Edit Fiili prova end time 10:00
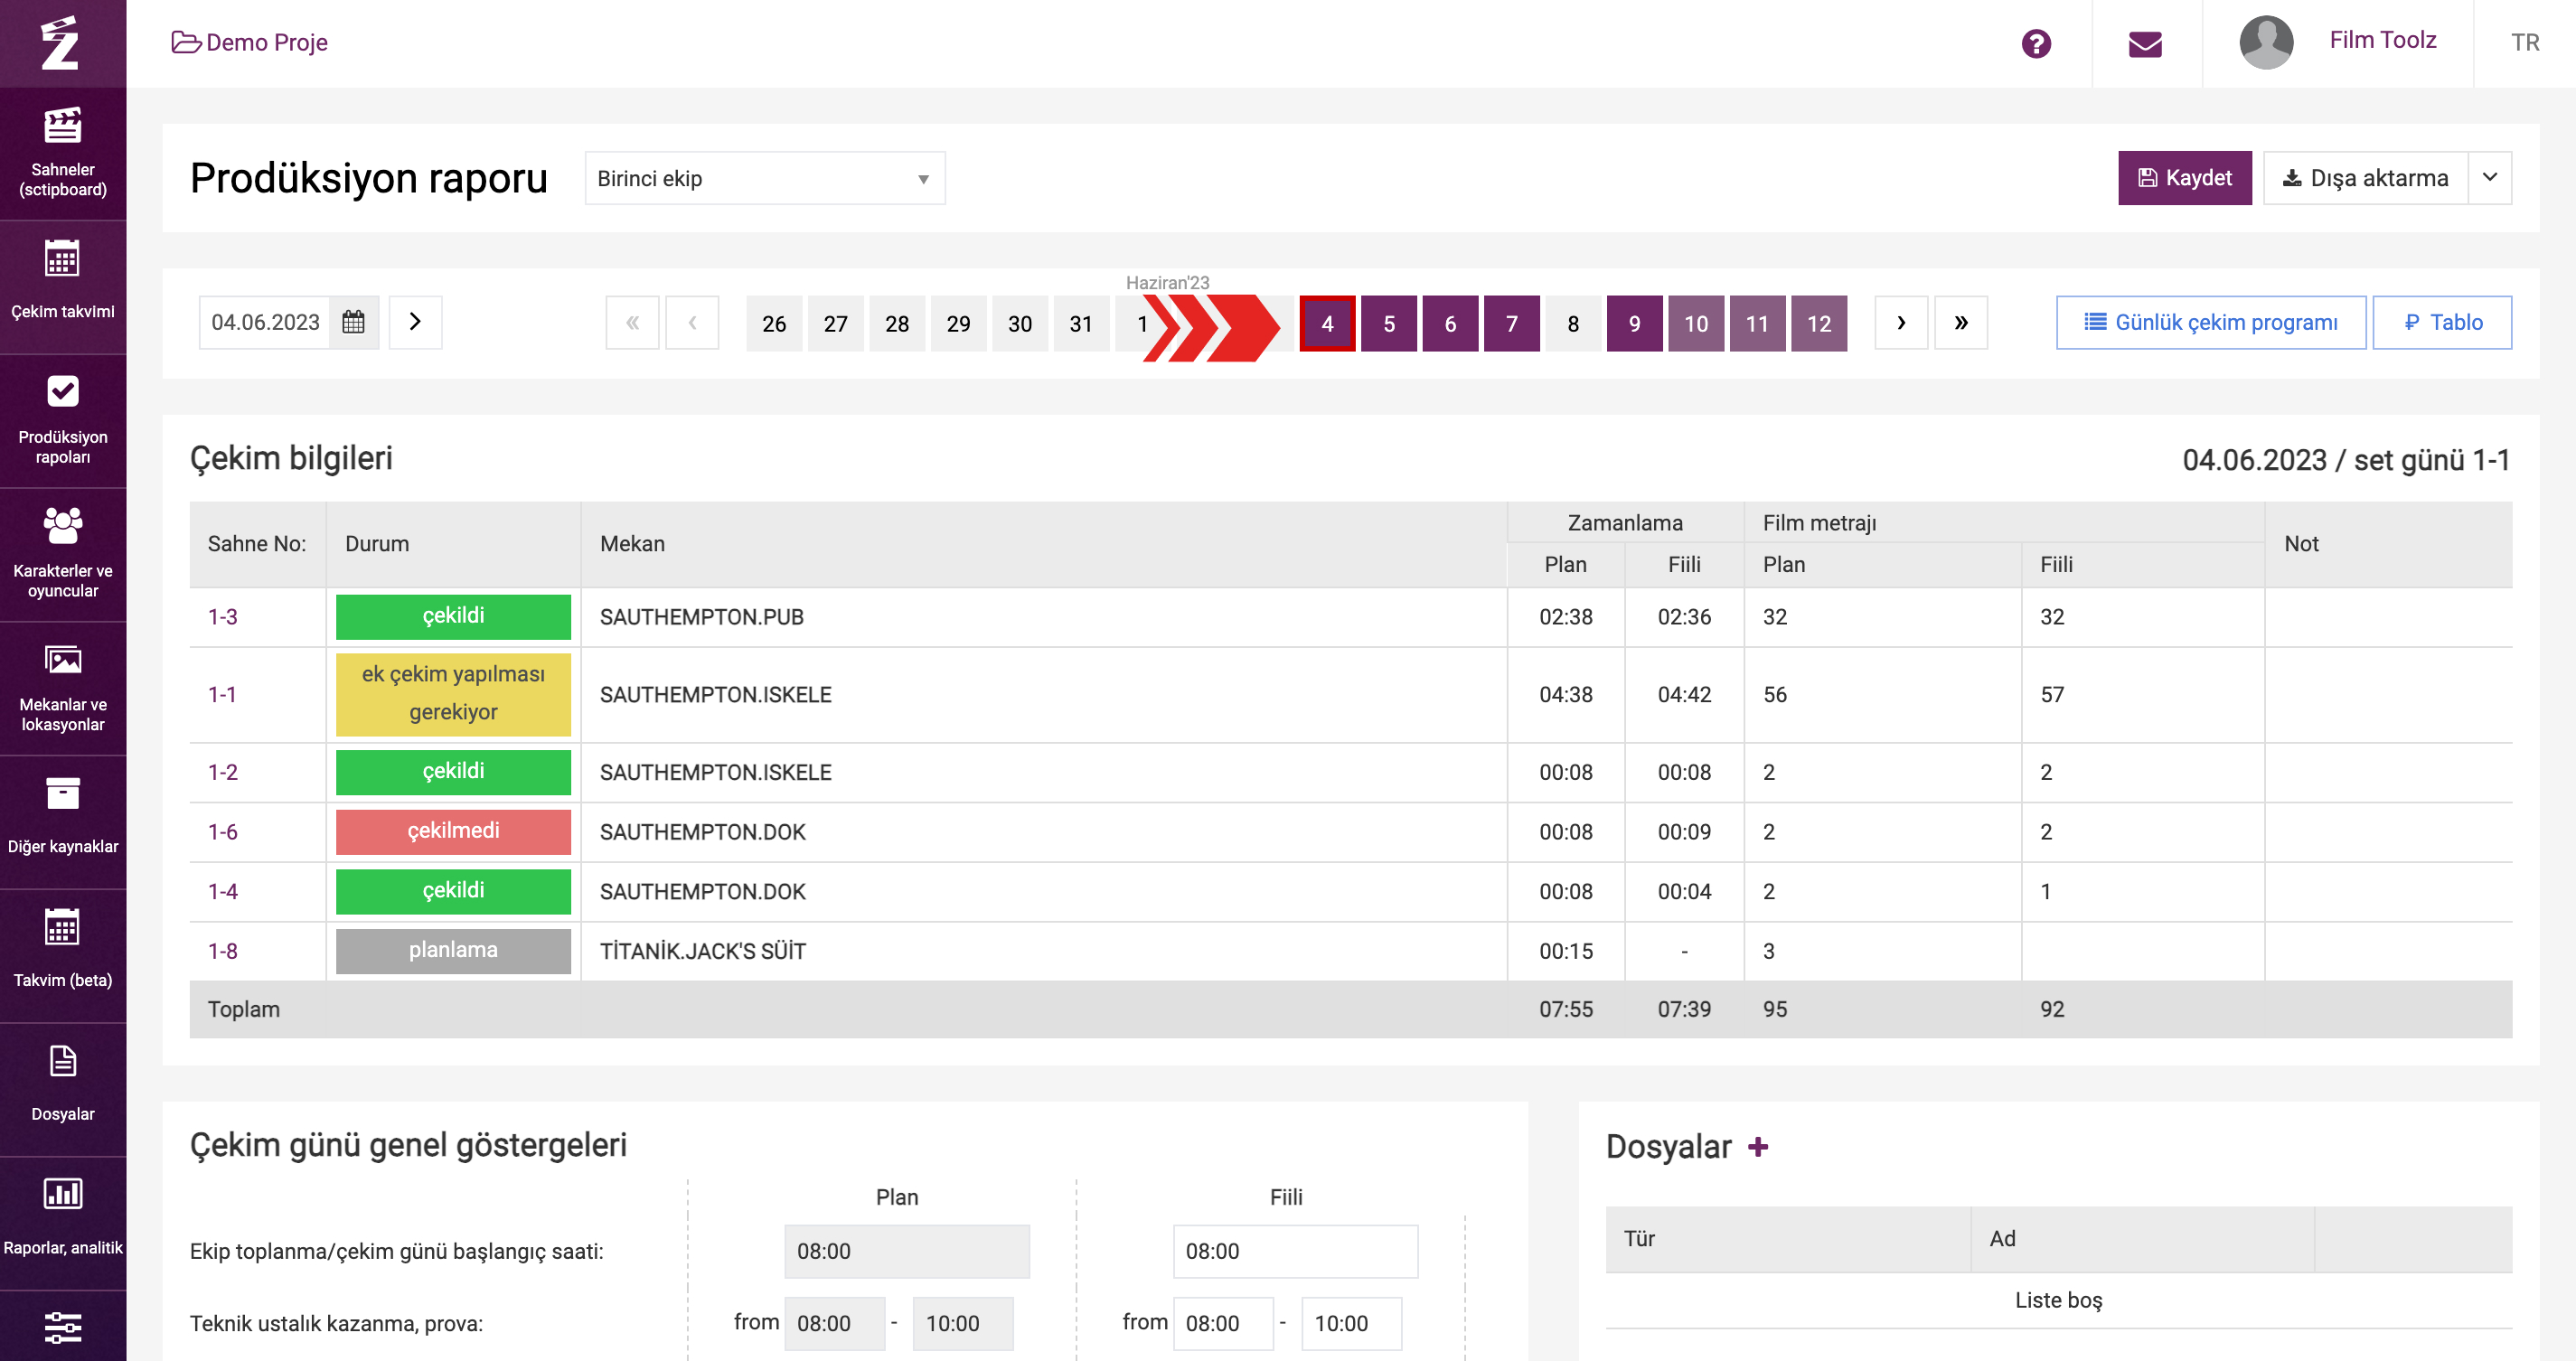The width and height of the screenshot is (2576, 1361). (1351, 1323)
